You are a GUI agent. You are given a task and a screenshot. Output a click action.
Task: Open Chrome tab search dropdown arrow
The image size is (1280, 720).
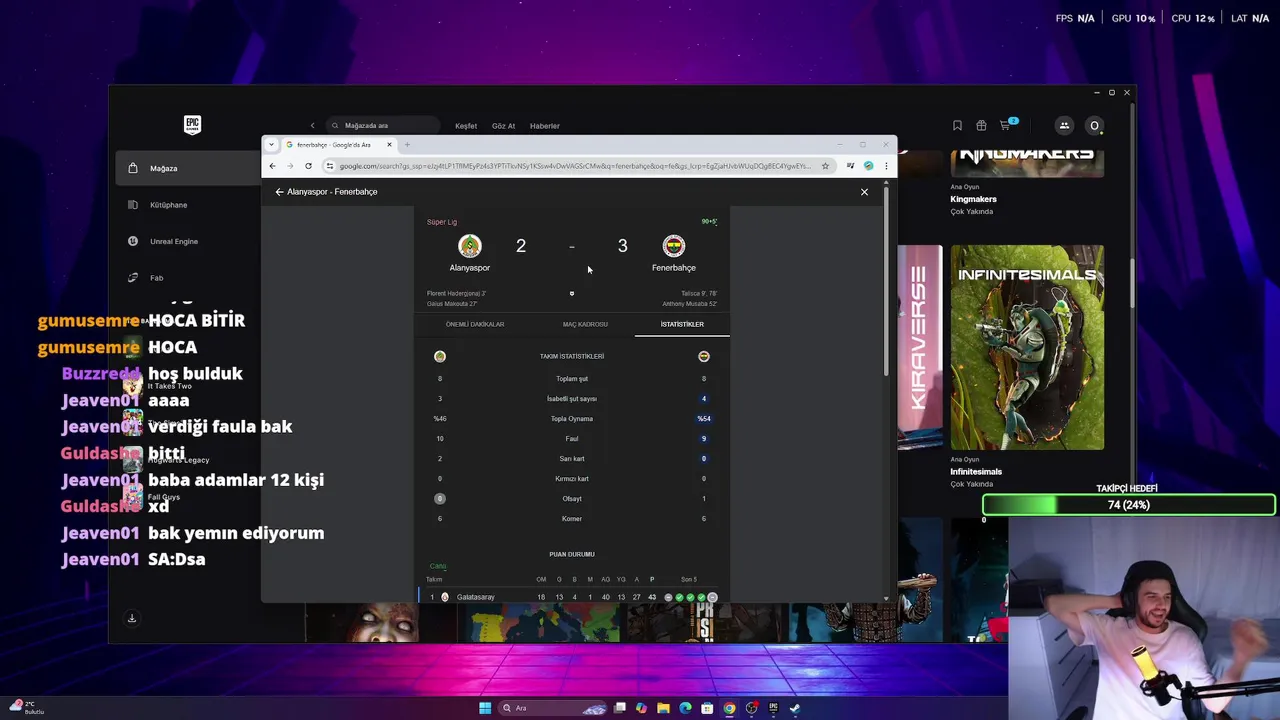(x=271, y=145)
